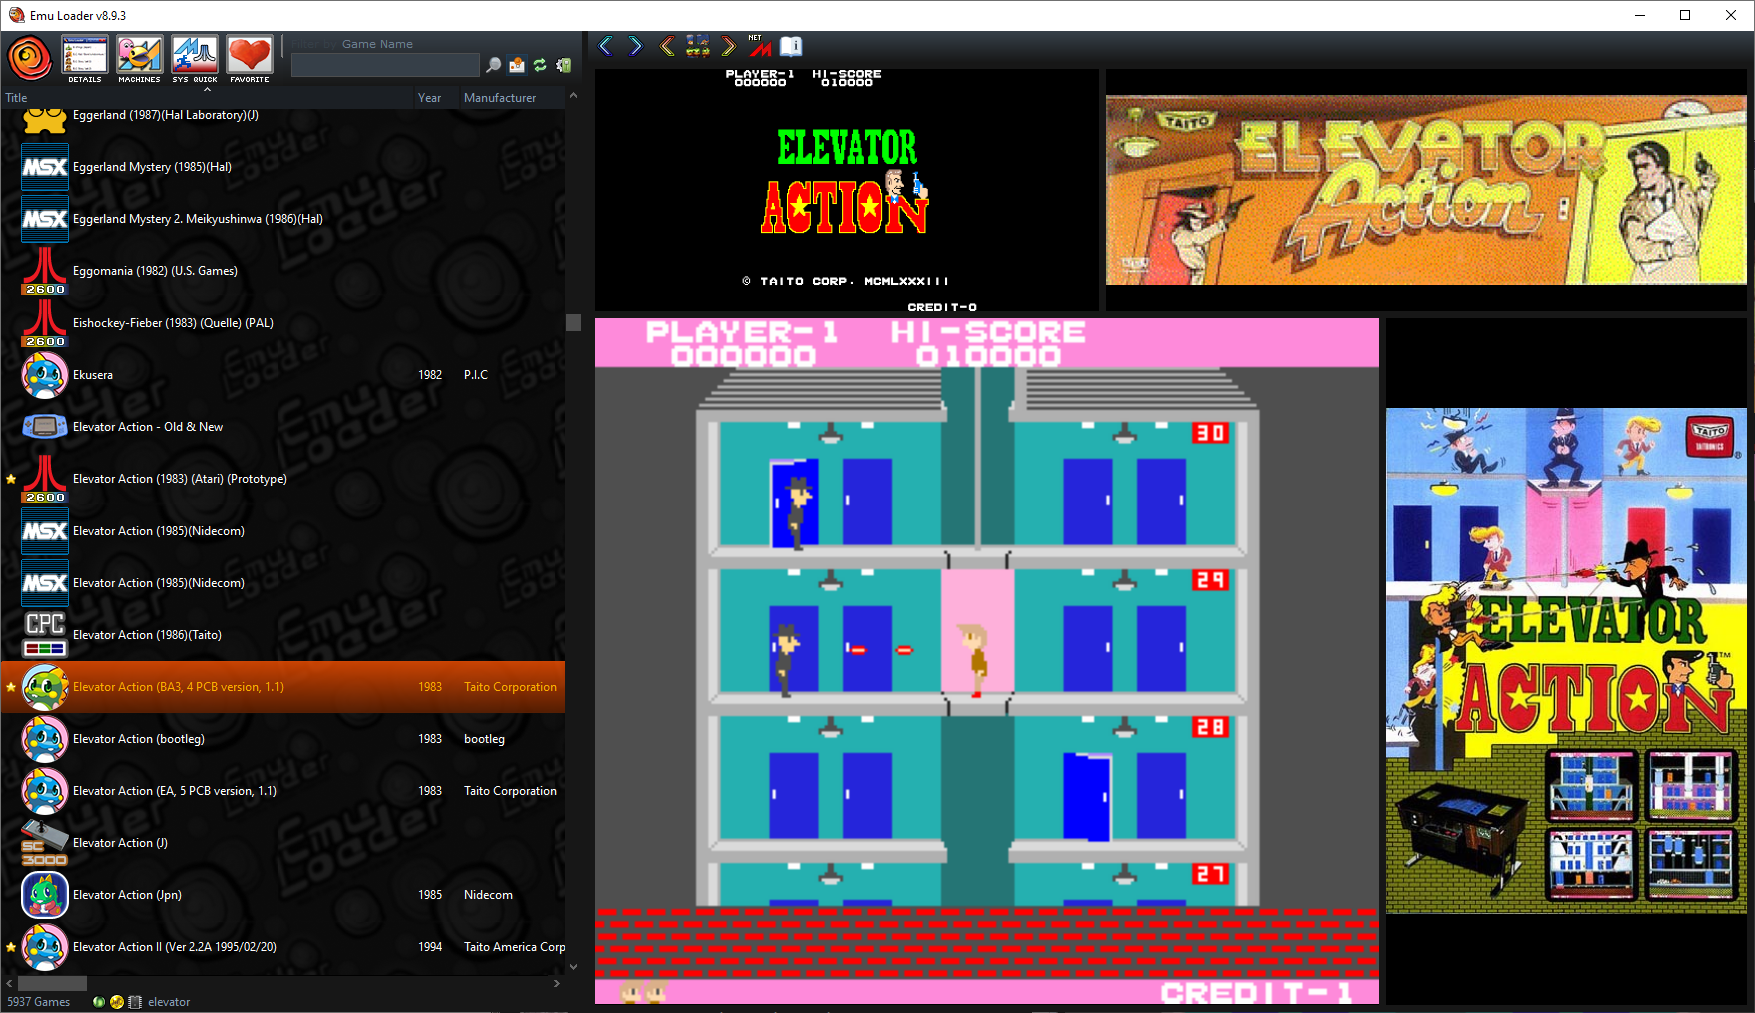Toggle favorite star on Elevator Action Atari Prototype

click(11, 479)
